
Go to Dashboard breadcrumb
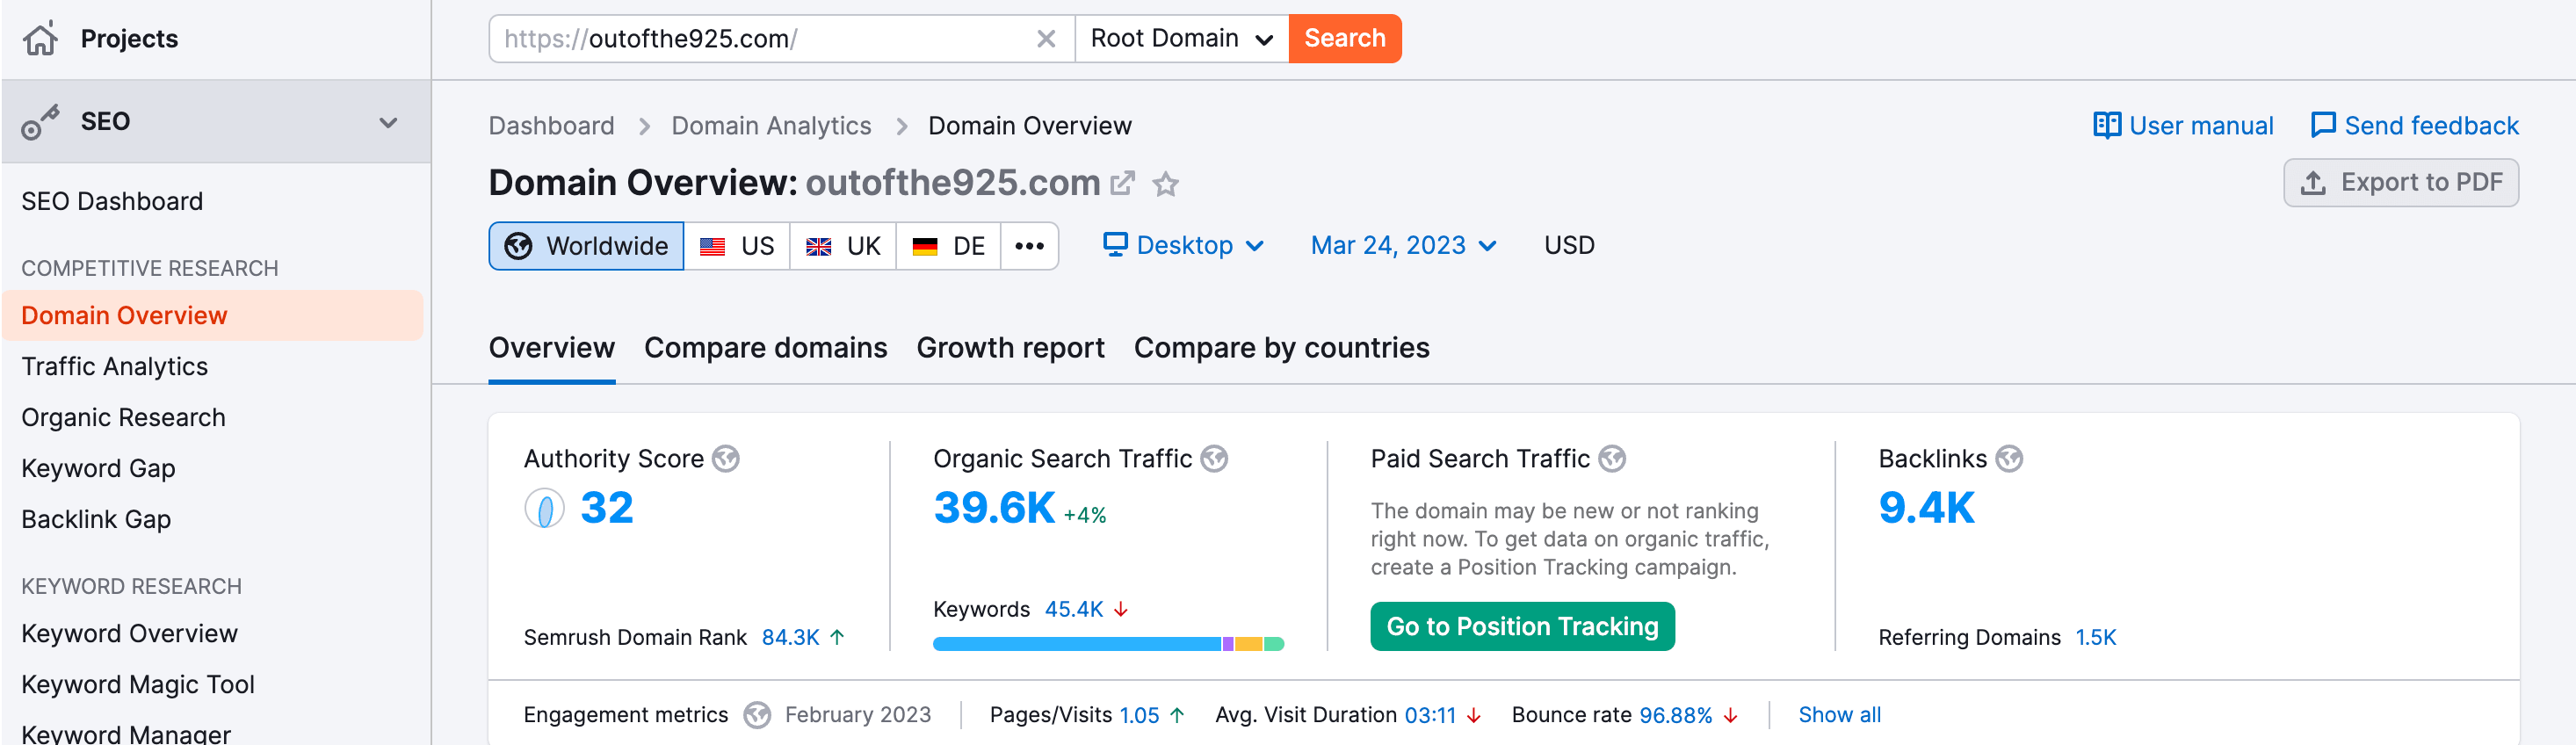pos(551,126)
